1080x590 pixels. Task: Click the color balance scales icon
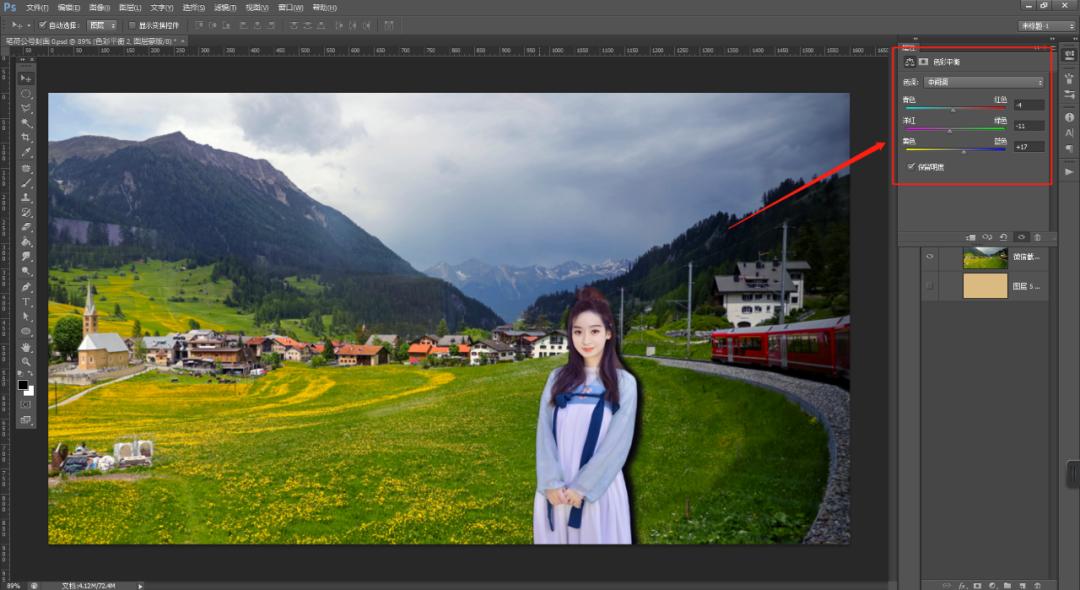909,62
